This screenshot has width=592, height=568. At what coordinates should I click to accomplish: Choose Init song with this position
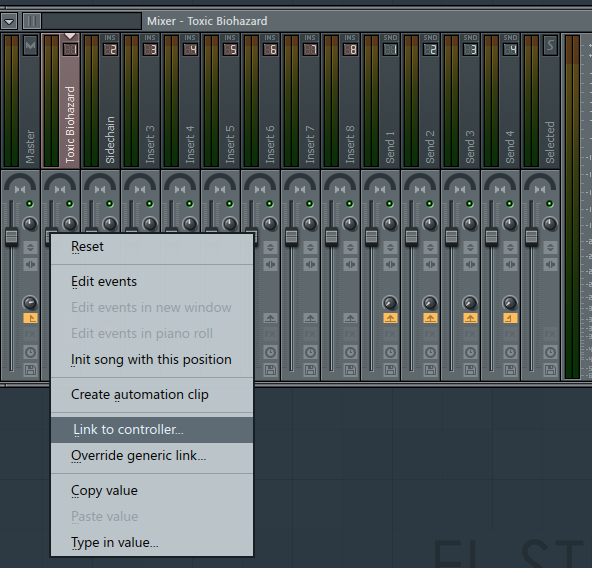(152, 360)
